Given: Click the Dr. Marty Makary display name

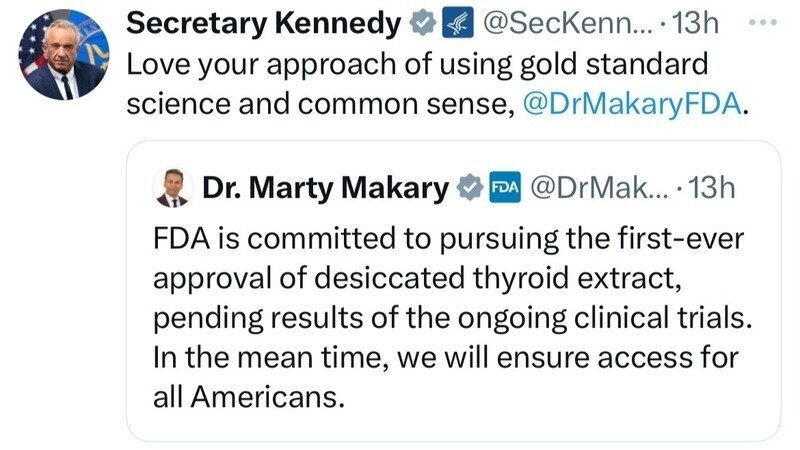Looking at the screenshot, I should [325, 188].
